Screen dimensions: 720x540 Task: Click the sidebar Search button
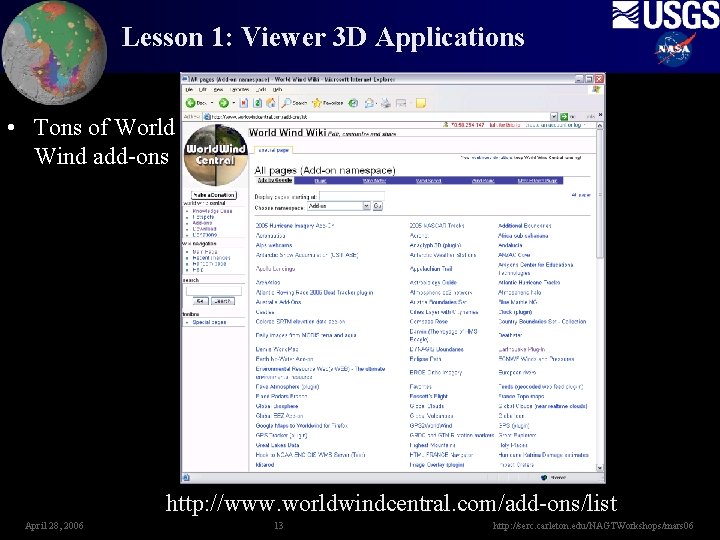coord(223,301)
